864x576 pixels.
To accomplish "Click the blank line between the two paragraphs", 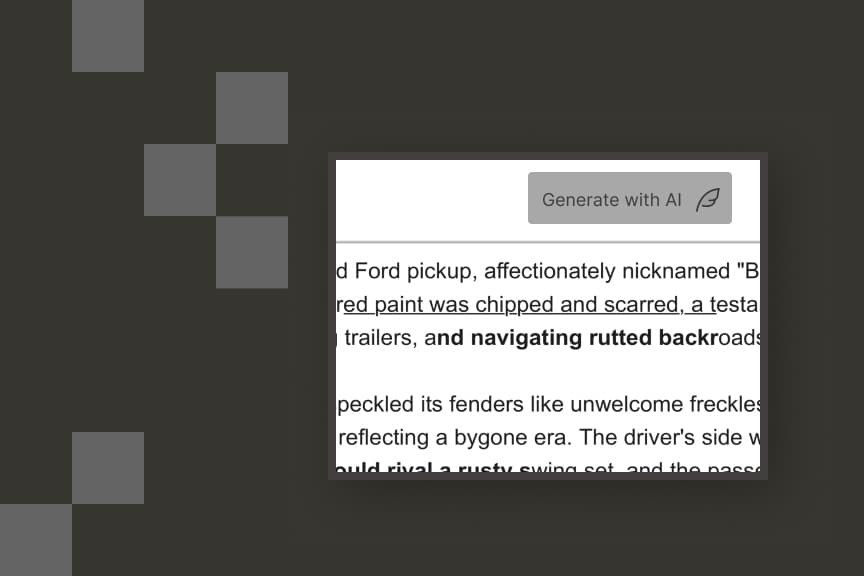I will pos(545,371).
